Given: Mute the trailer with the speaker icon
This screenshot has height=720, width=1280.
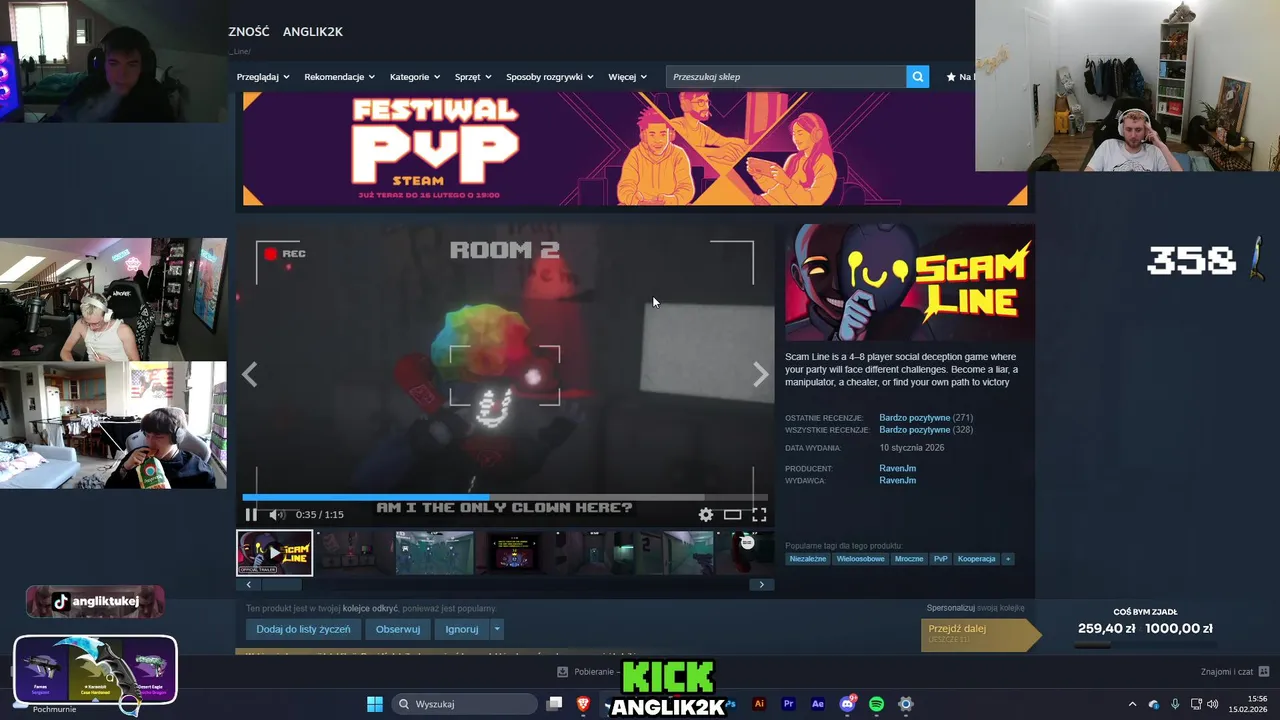Looking at the screenshot, I should tap(277, 515).
